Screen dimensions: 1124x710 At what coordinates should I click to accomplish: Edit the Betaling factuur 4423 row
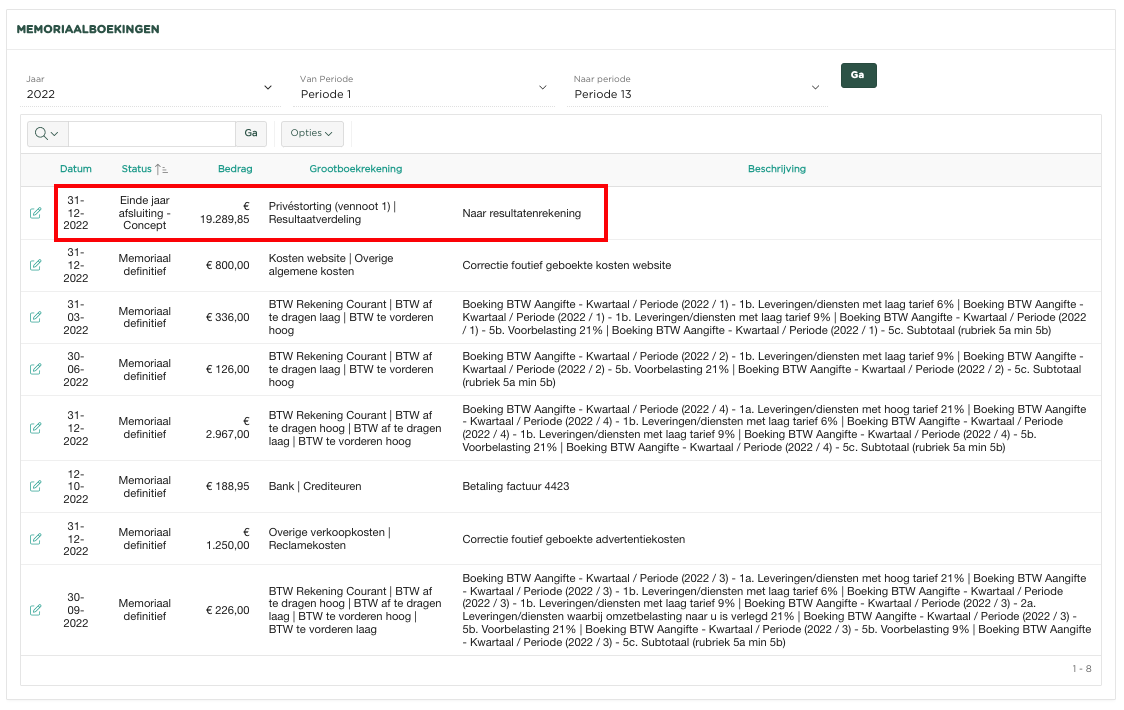(x=36, y=486)
